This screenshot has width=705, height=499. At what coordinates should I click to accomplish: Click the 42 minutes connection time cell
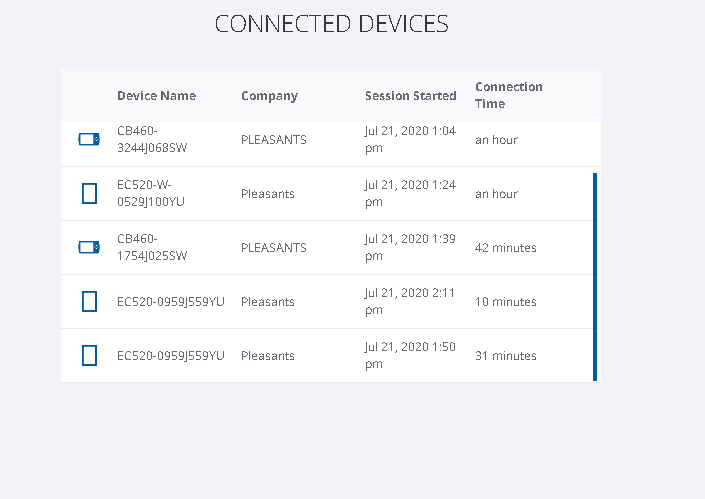506,247
